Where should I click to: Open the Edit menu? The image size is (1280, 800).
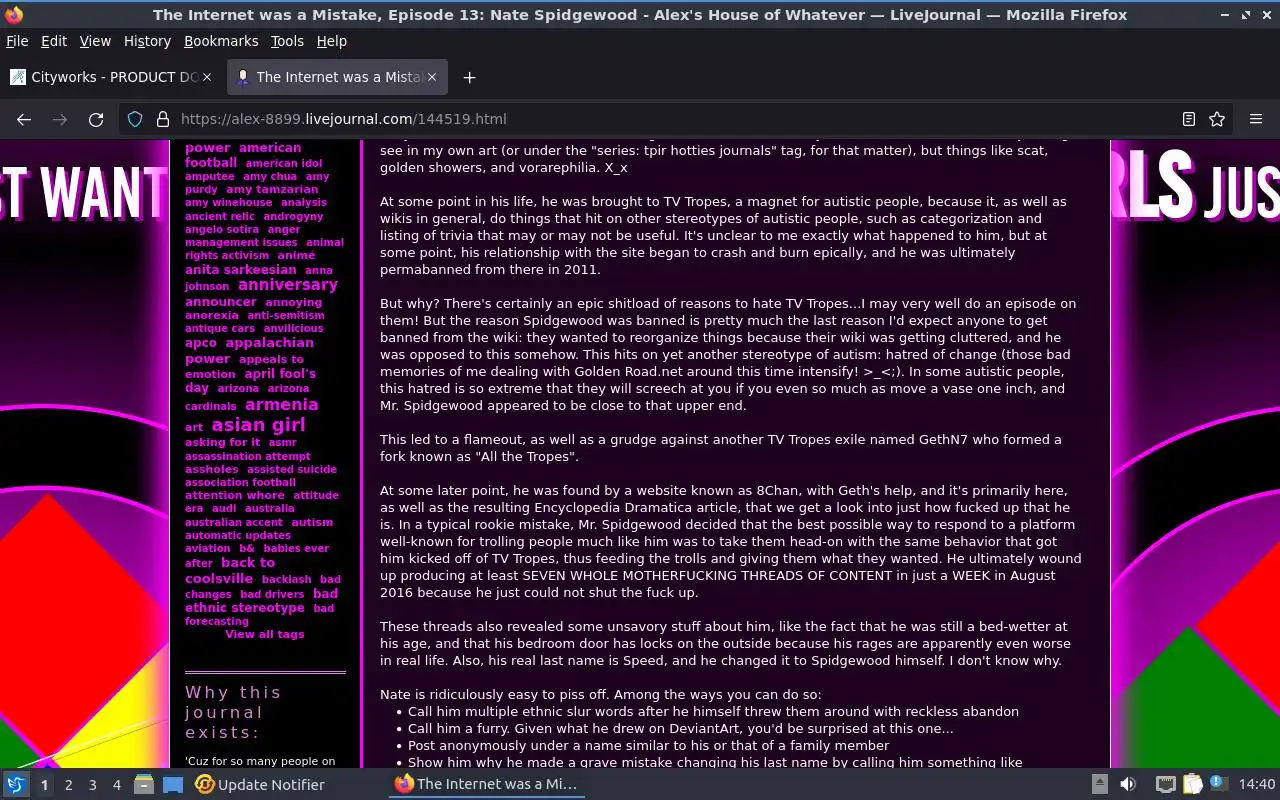54,41
